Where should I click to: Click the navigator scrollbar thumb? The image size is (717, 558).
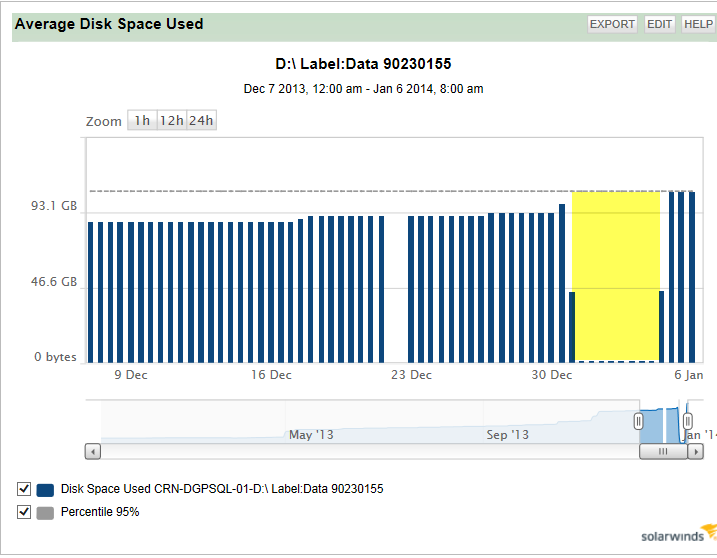[x=663, y=452]
